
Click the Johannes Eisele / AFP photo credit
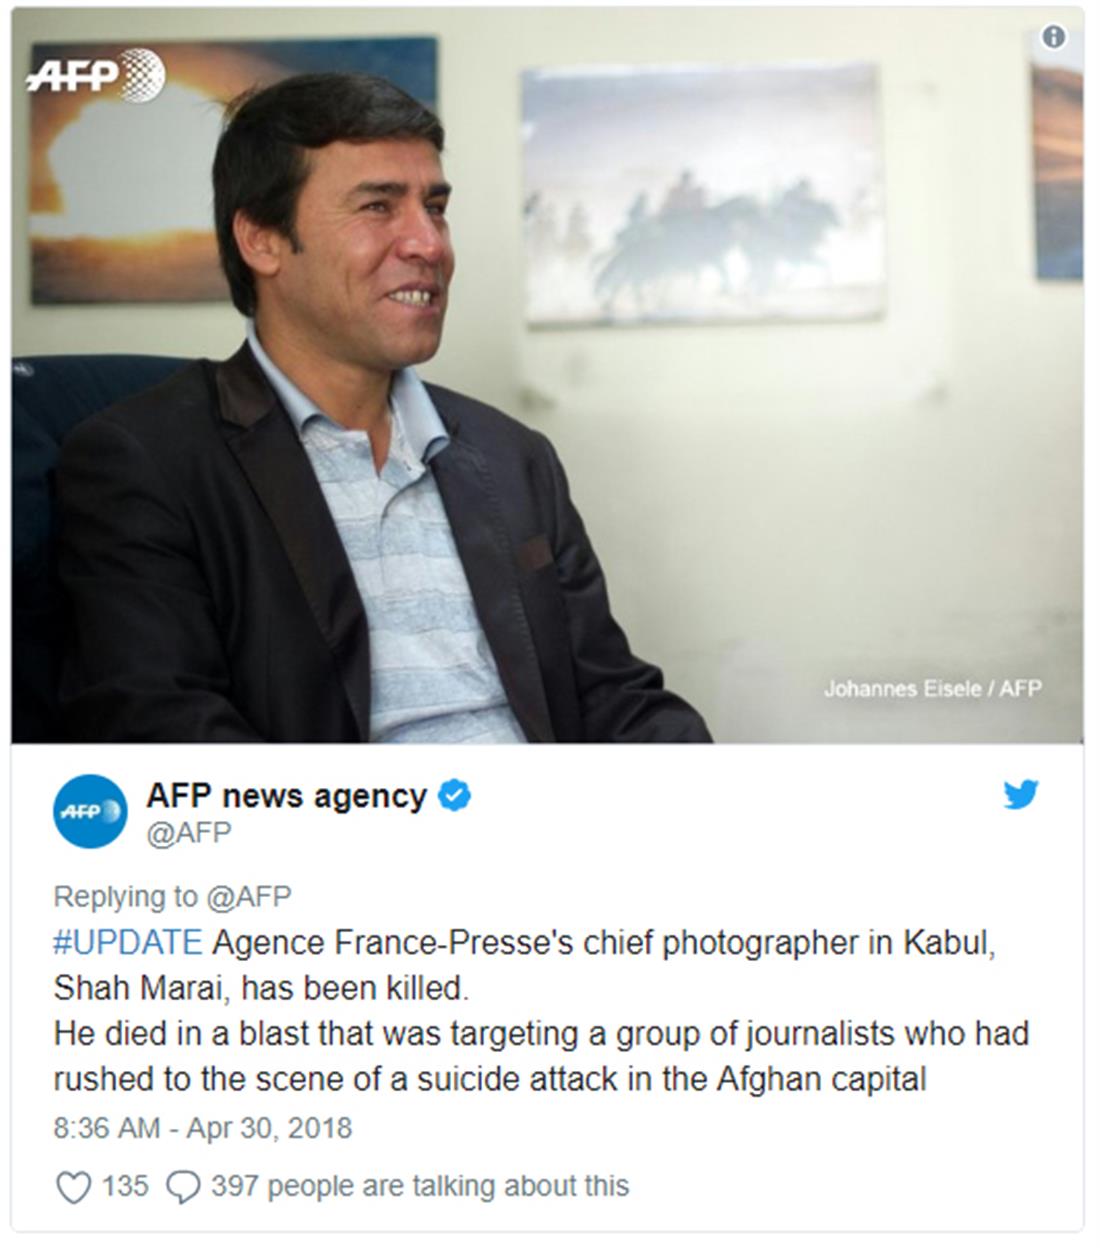tap(933, 688)
